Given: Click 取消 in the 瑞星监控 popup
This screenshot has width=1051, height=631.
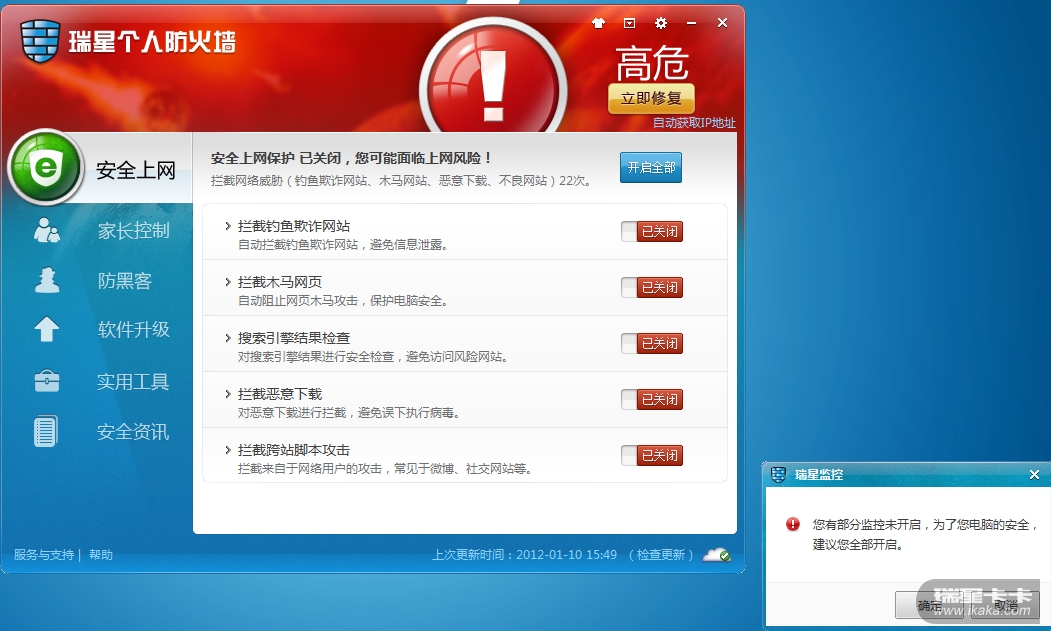Looking at the screenshot, I should [x=1005, y=606].
